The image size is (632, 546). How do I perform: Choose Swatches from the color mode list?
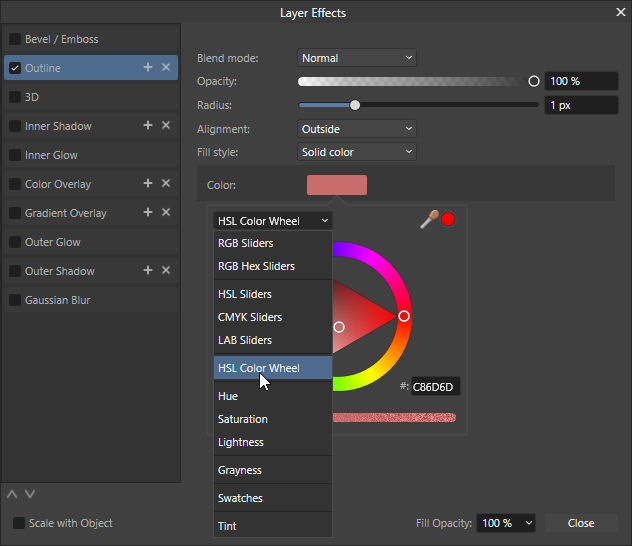(x=273, y=498)
